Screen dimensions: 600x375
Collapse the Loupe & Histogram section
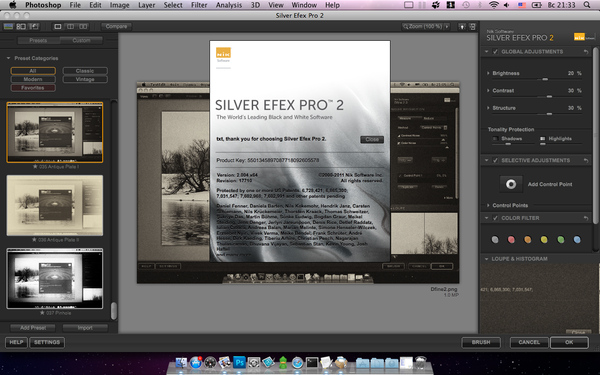pos(486,259)
